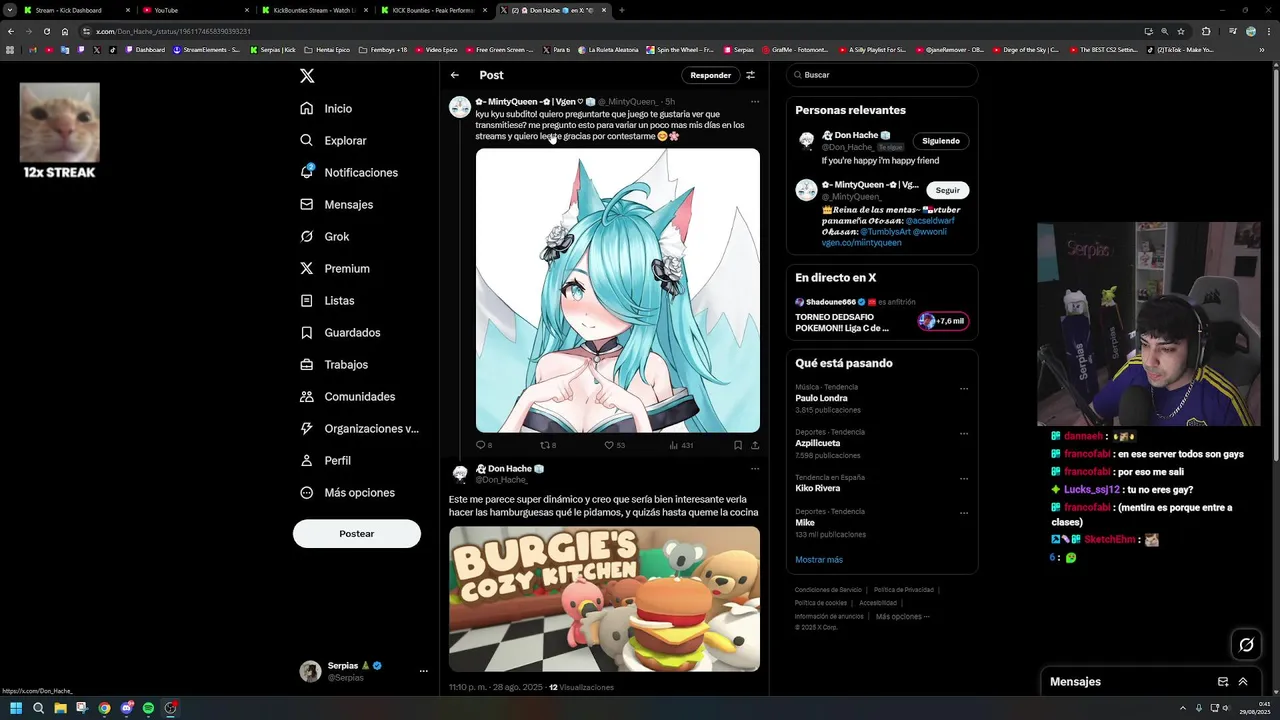
Task: Open Comunidades in the sidebar
Action: pyautogui.click(x=347, y=397)
